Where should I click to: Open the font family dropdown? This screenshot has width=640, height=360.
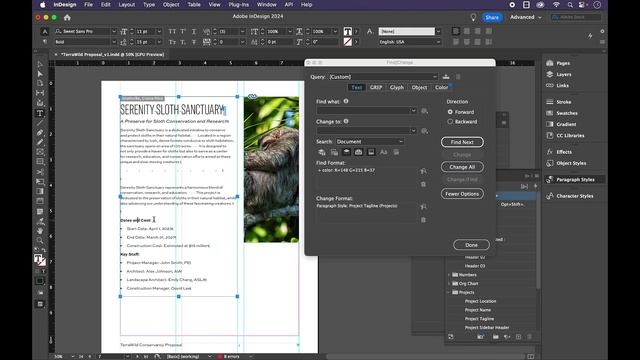pos(114,31)
